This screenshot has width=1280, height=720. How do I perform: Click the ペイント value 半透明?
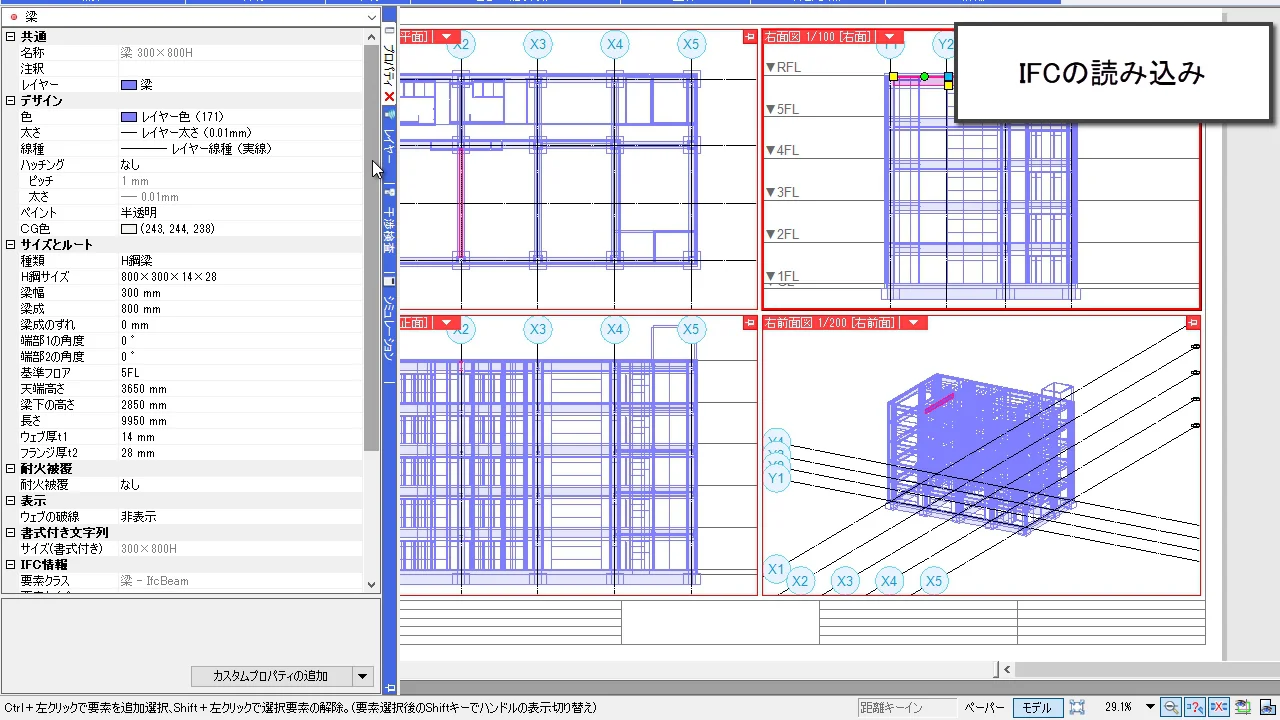point(139,213)
